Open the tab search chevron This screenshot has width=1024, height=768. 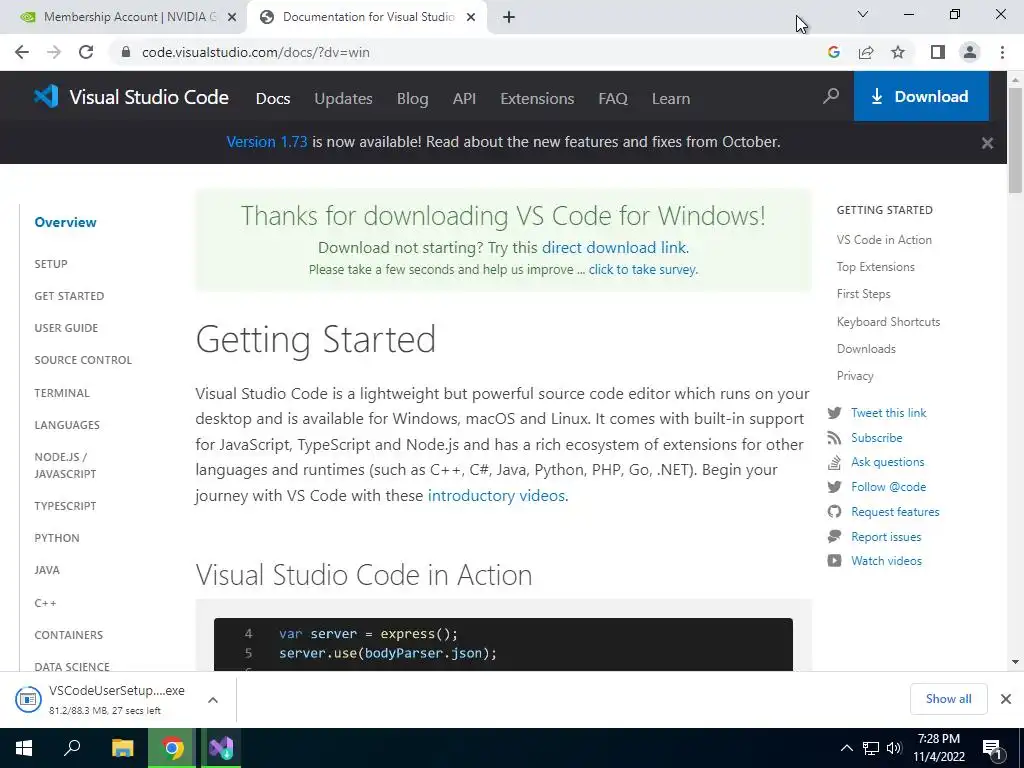pyautogui.click(x=863, y=14)
